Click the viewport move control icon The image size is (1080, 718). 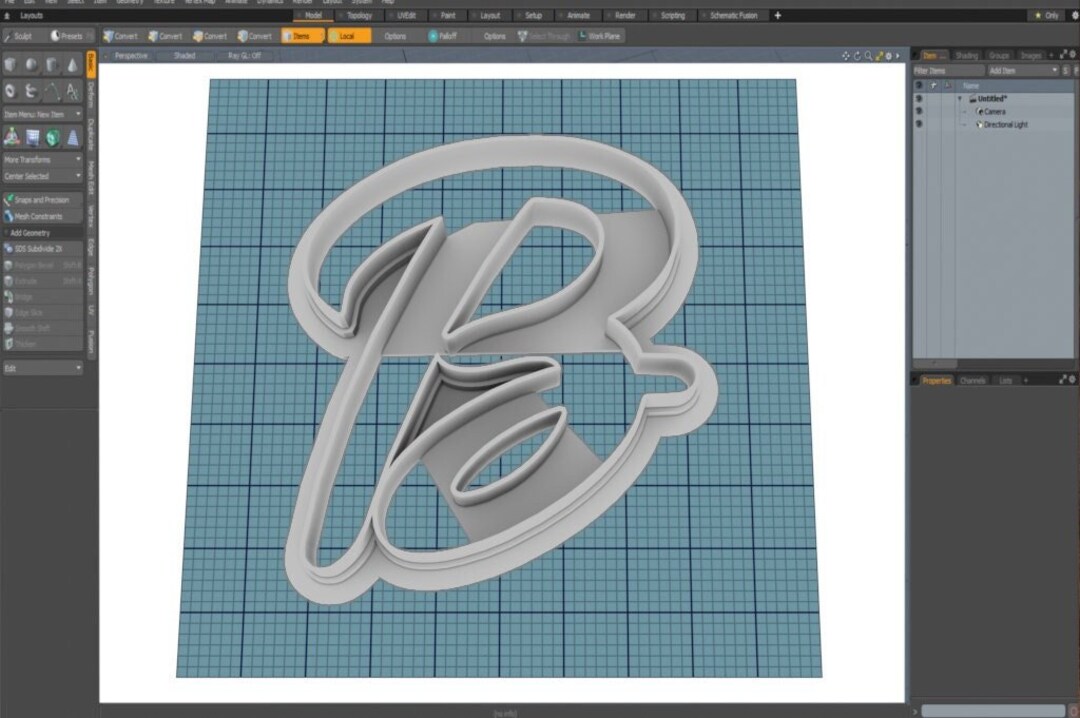click(846, 56)
